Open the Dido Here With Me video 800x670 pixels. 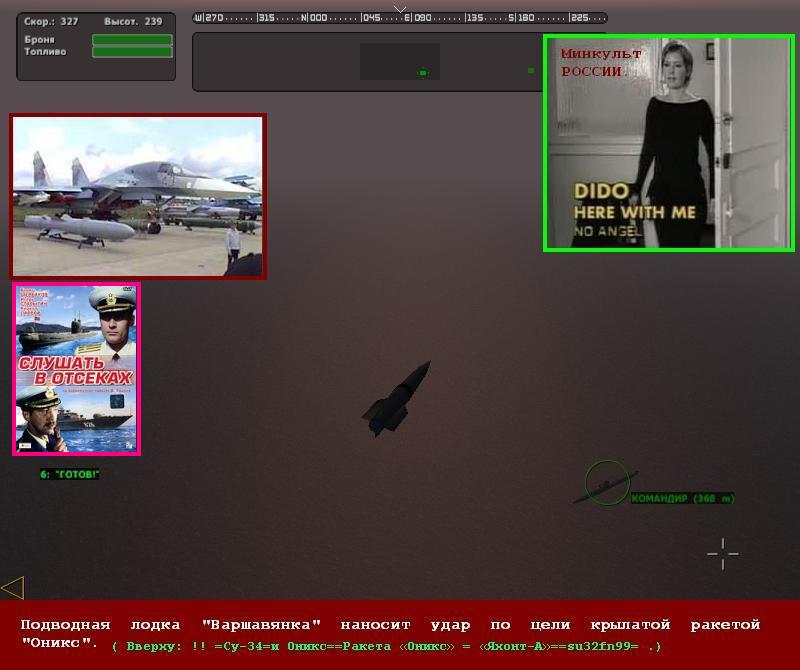pyautogui.click(x=669, y=143)
